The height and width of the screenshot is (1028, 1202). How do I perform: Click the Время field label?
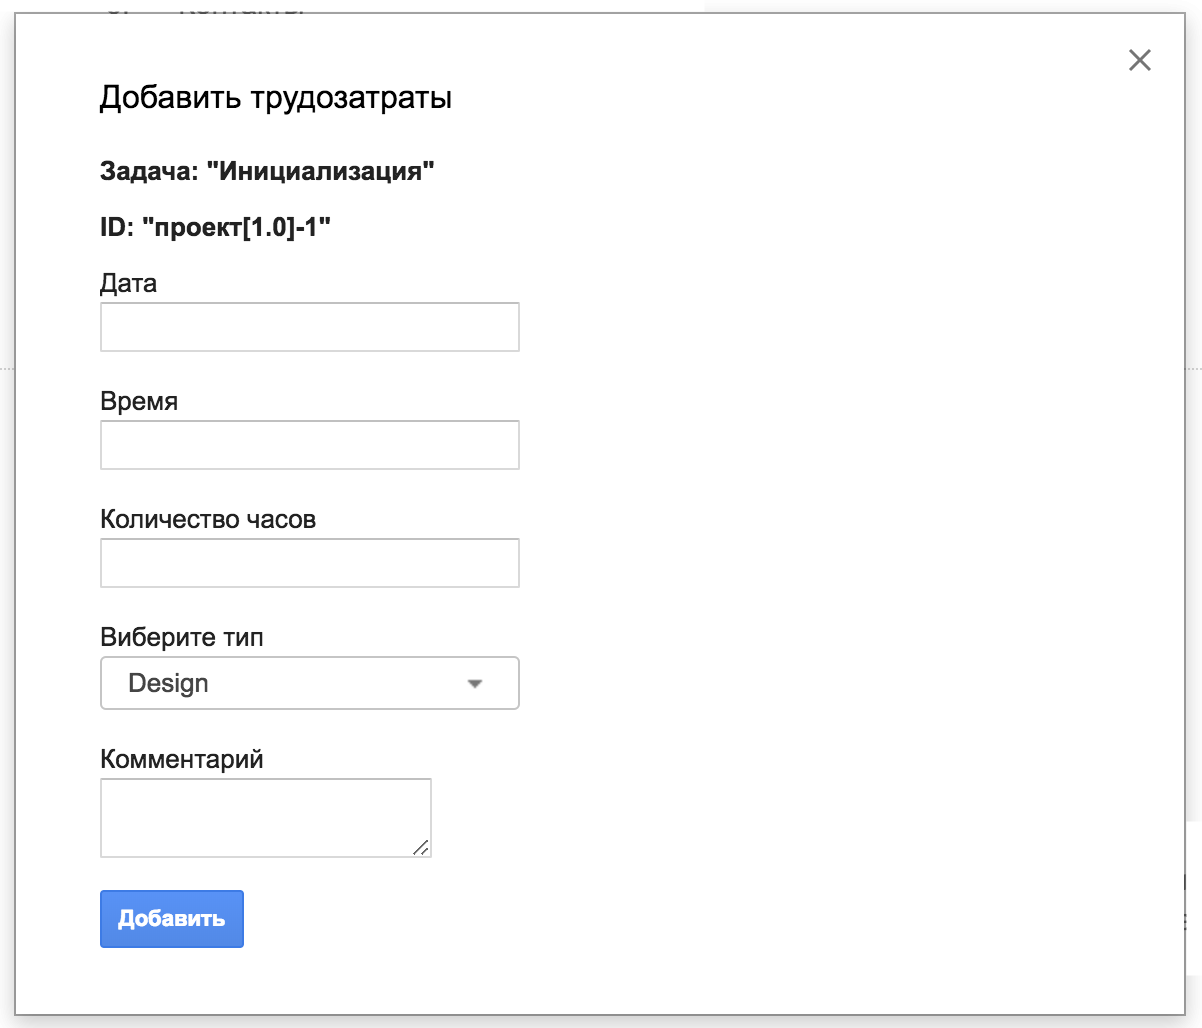[139, 401]
